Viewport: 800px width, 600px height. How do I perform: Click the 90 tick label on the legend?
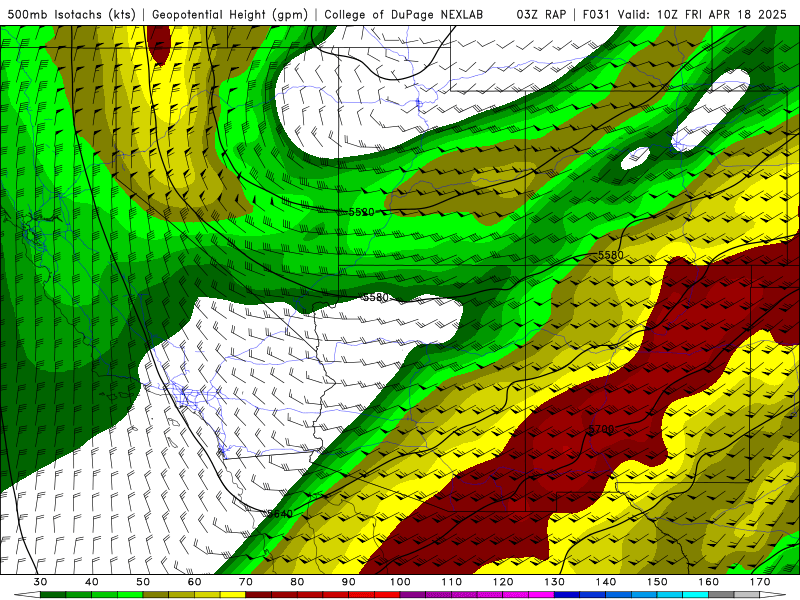[349, 582]
